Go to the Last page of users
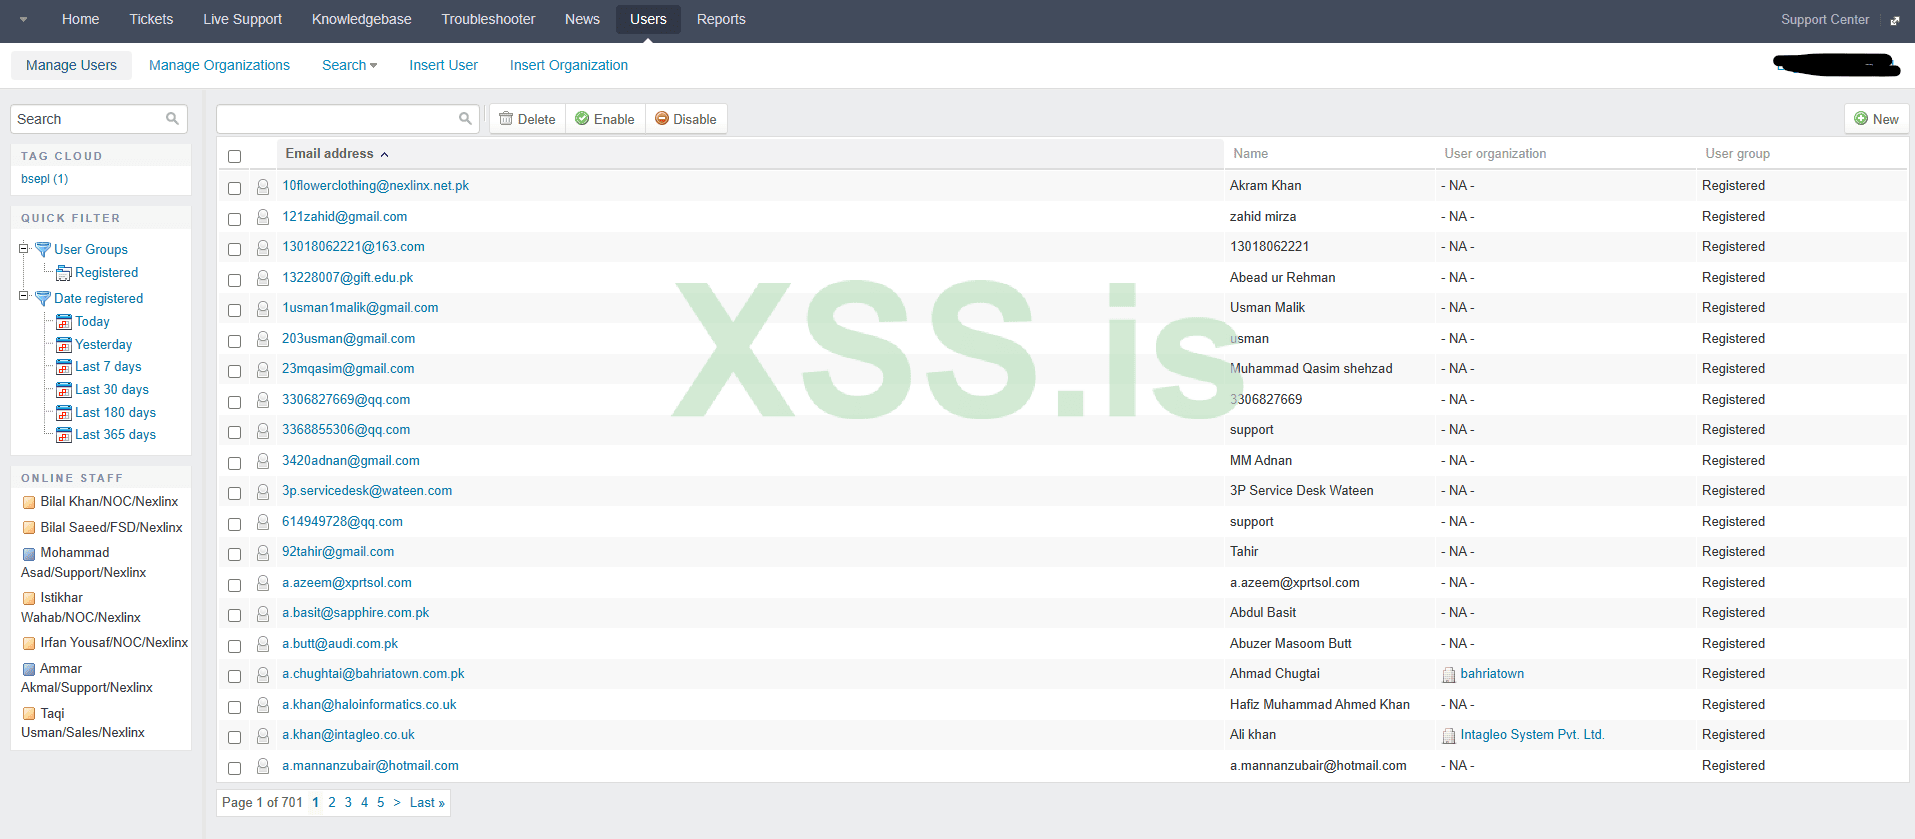Image resolution: width=1915 pixels, height=839 pixels. tap(427, 803)
